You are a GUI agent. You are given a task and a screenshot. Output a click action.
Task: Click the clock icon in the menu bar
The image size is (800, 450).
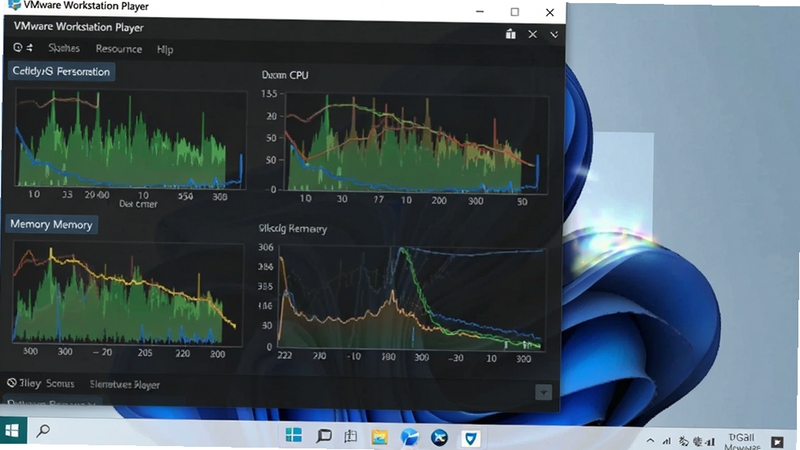[18, 47]
